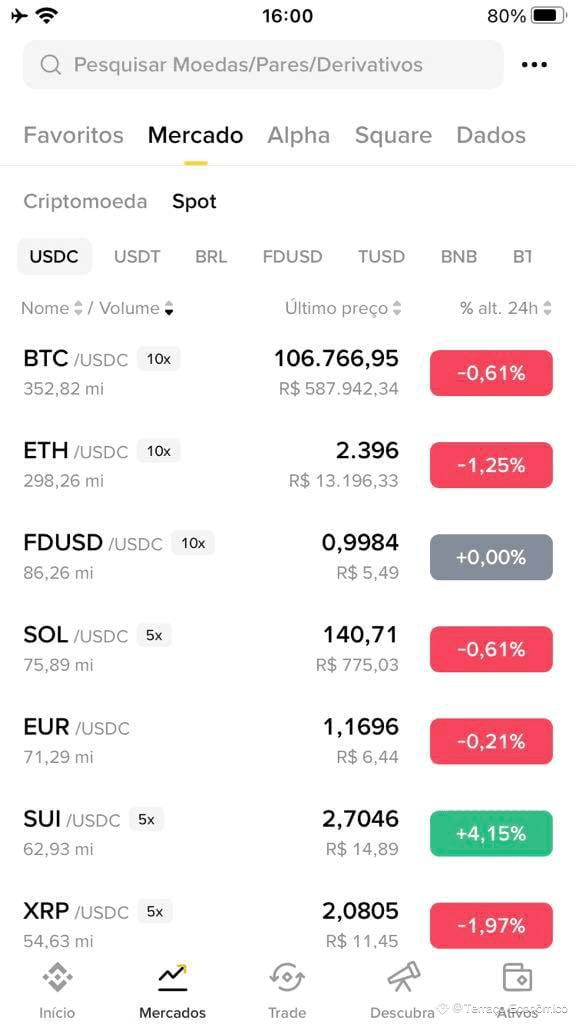This screenshot has width=576, height=1024.
Task: Open the Trade swap icon
Action: [x=287, y=978]
